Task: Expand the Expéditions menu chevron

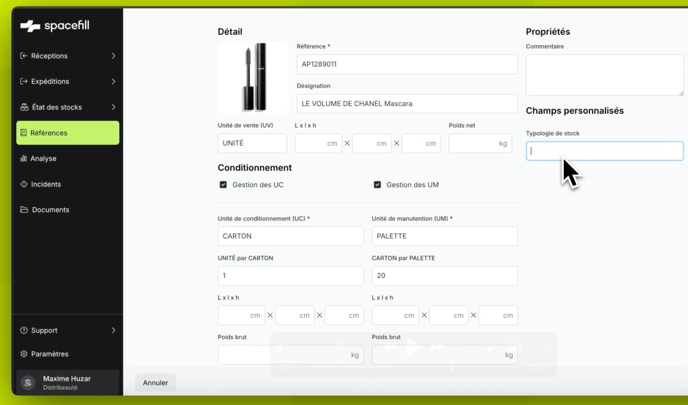Action: click(113, 82)
